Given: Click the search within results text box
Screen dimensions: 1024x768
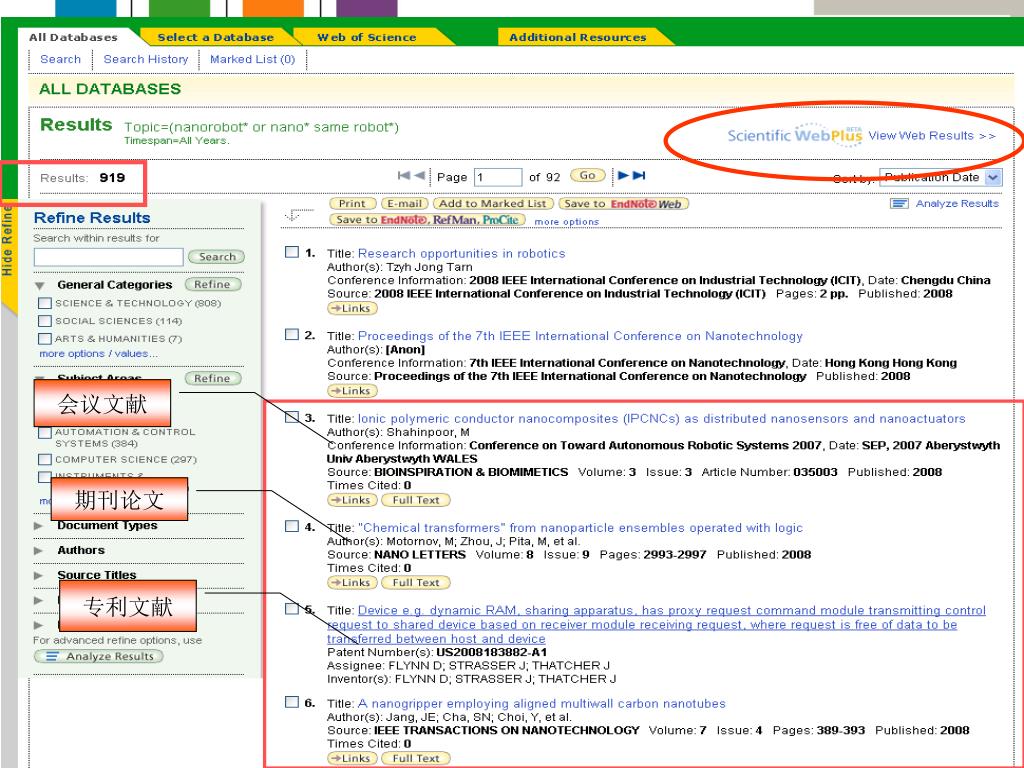Looking at the screenshot, I should 108,257.
